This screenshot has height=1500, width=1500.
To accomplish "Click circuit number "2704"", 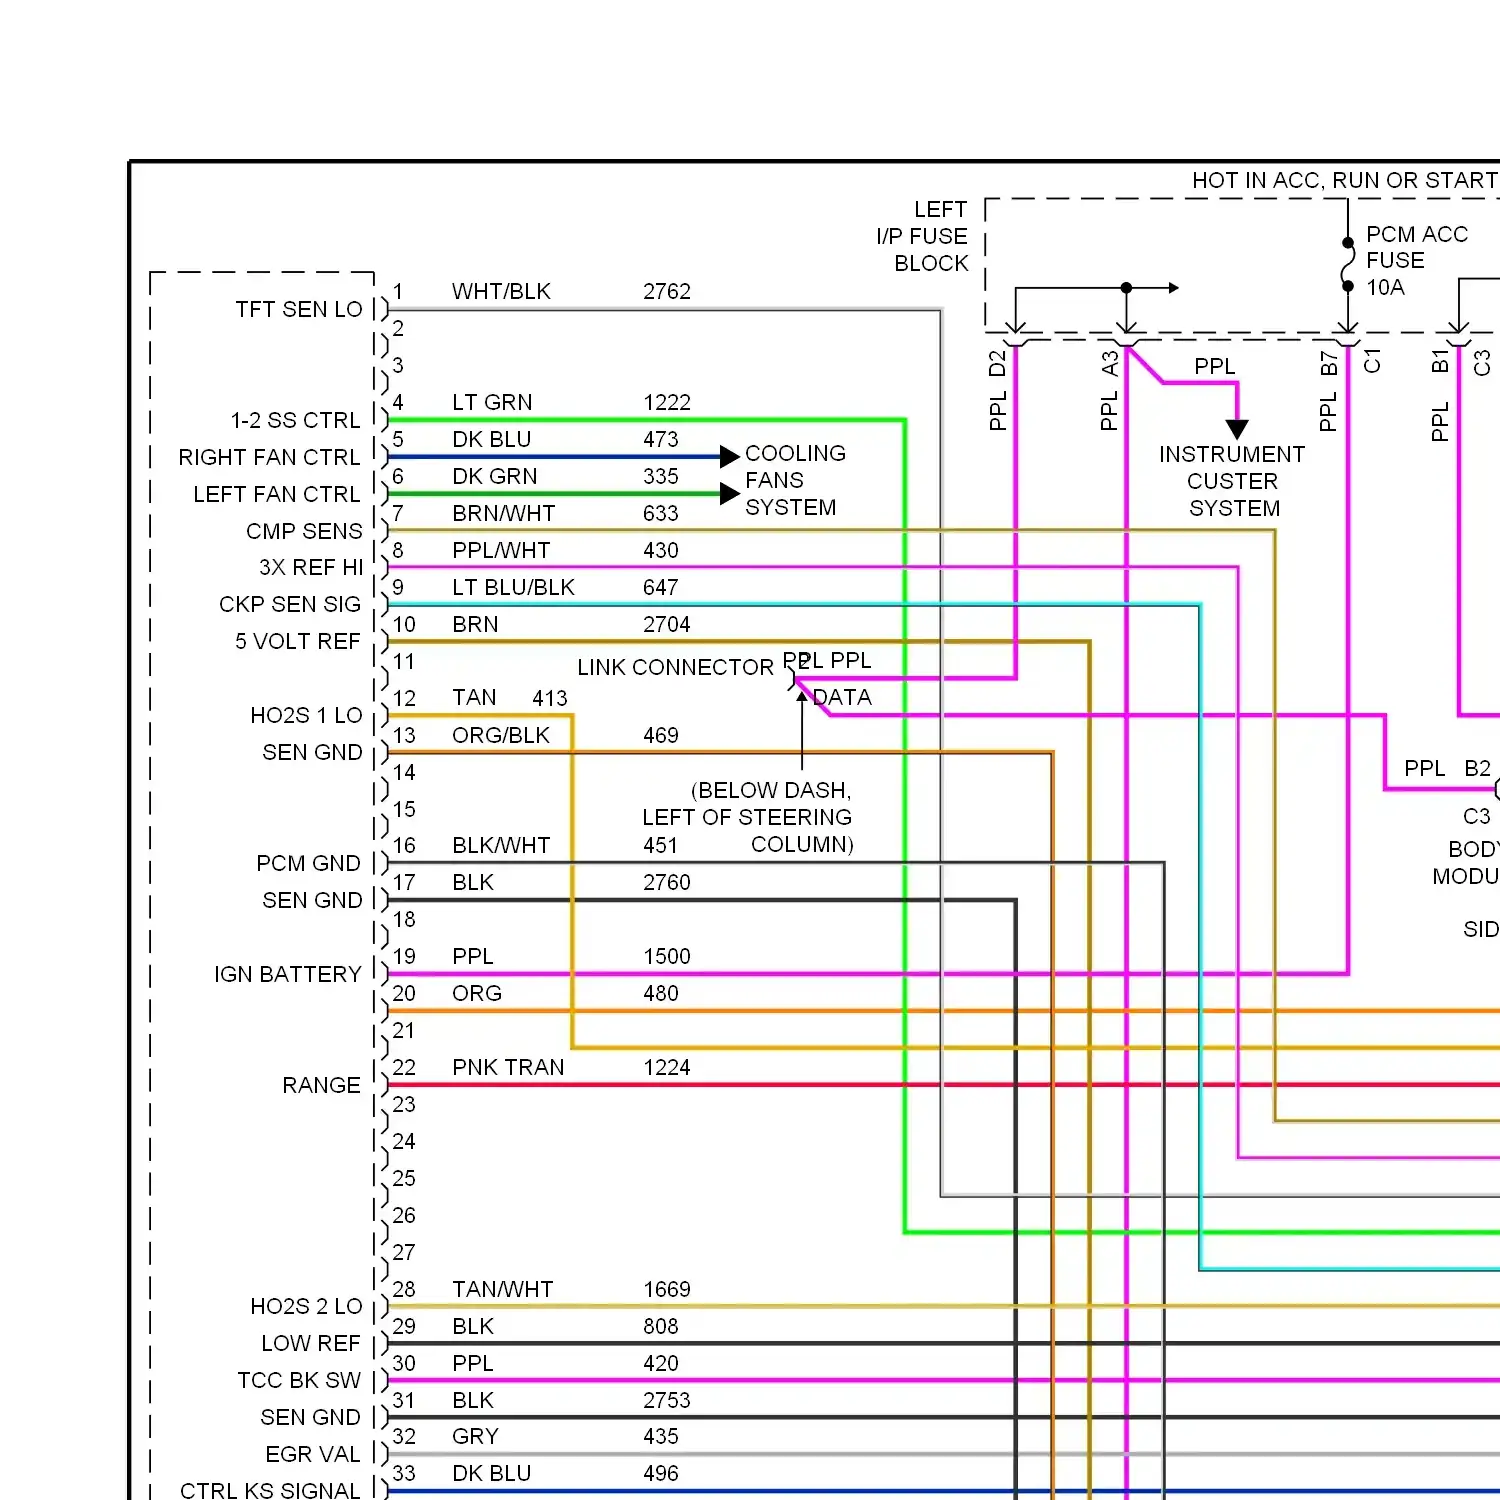I will click(x=667, y=624).
